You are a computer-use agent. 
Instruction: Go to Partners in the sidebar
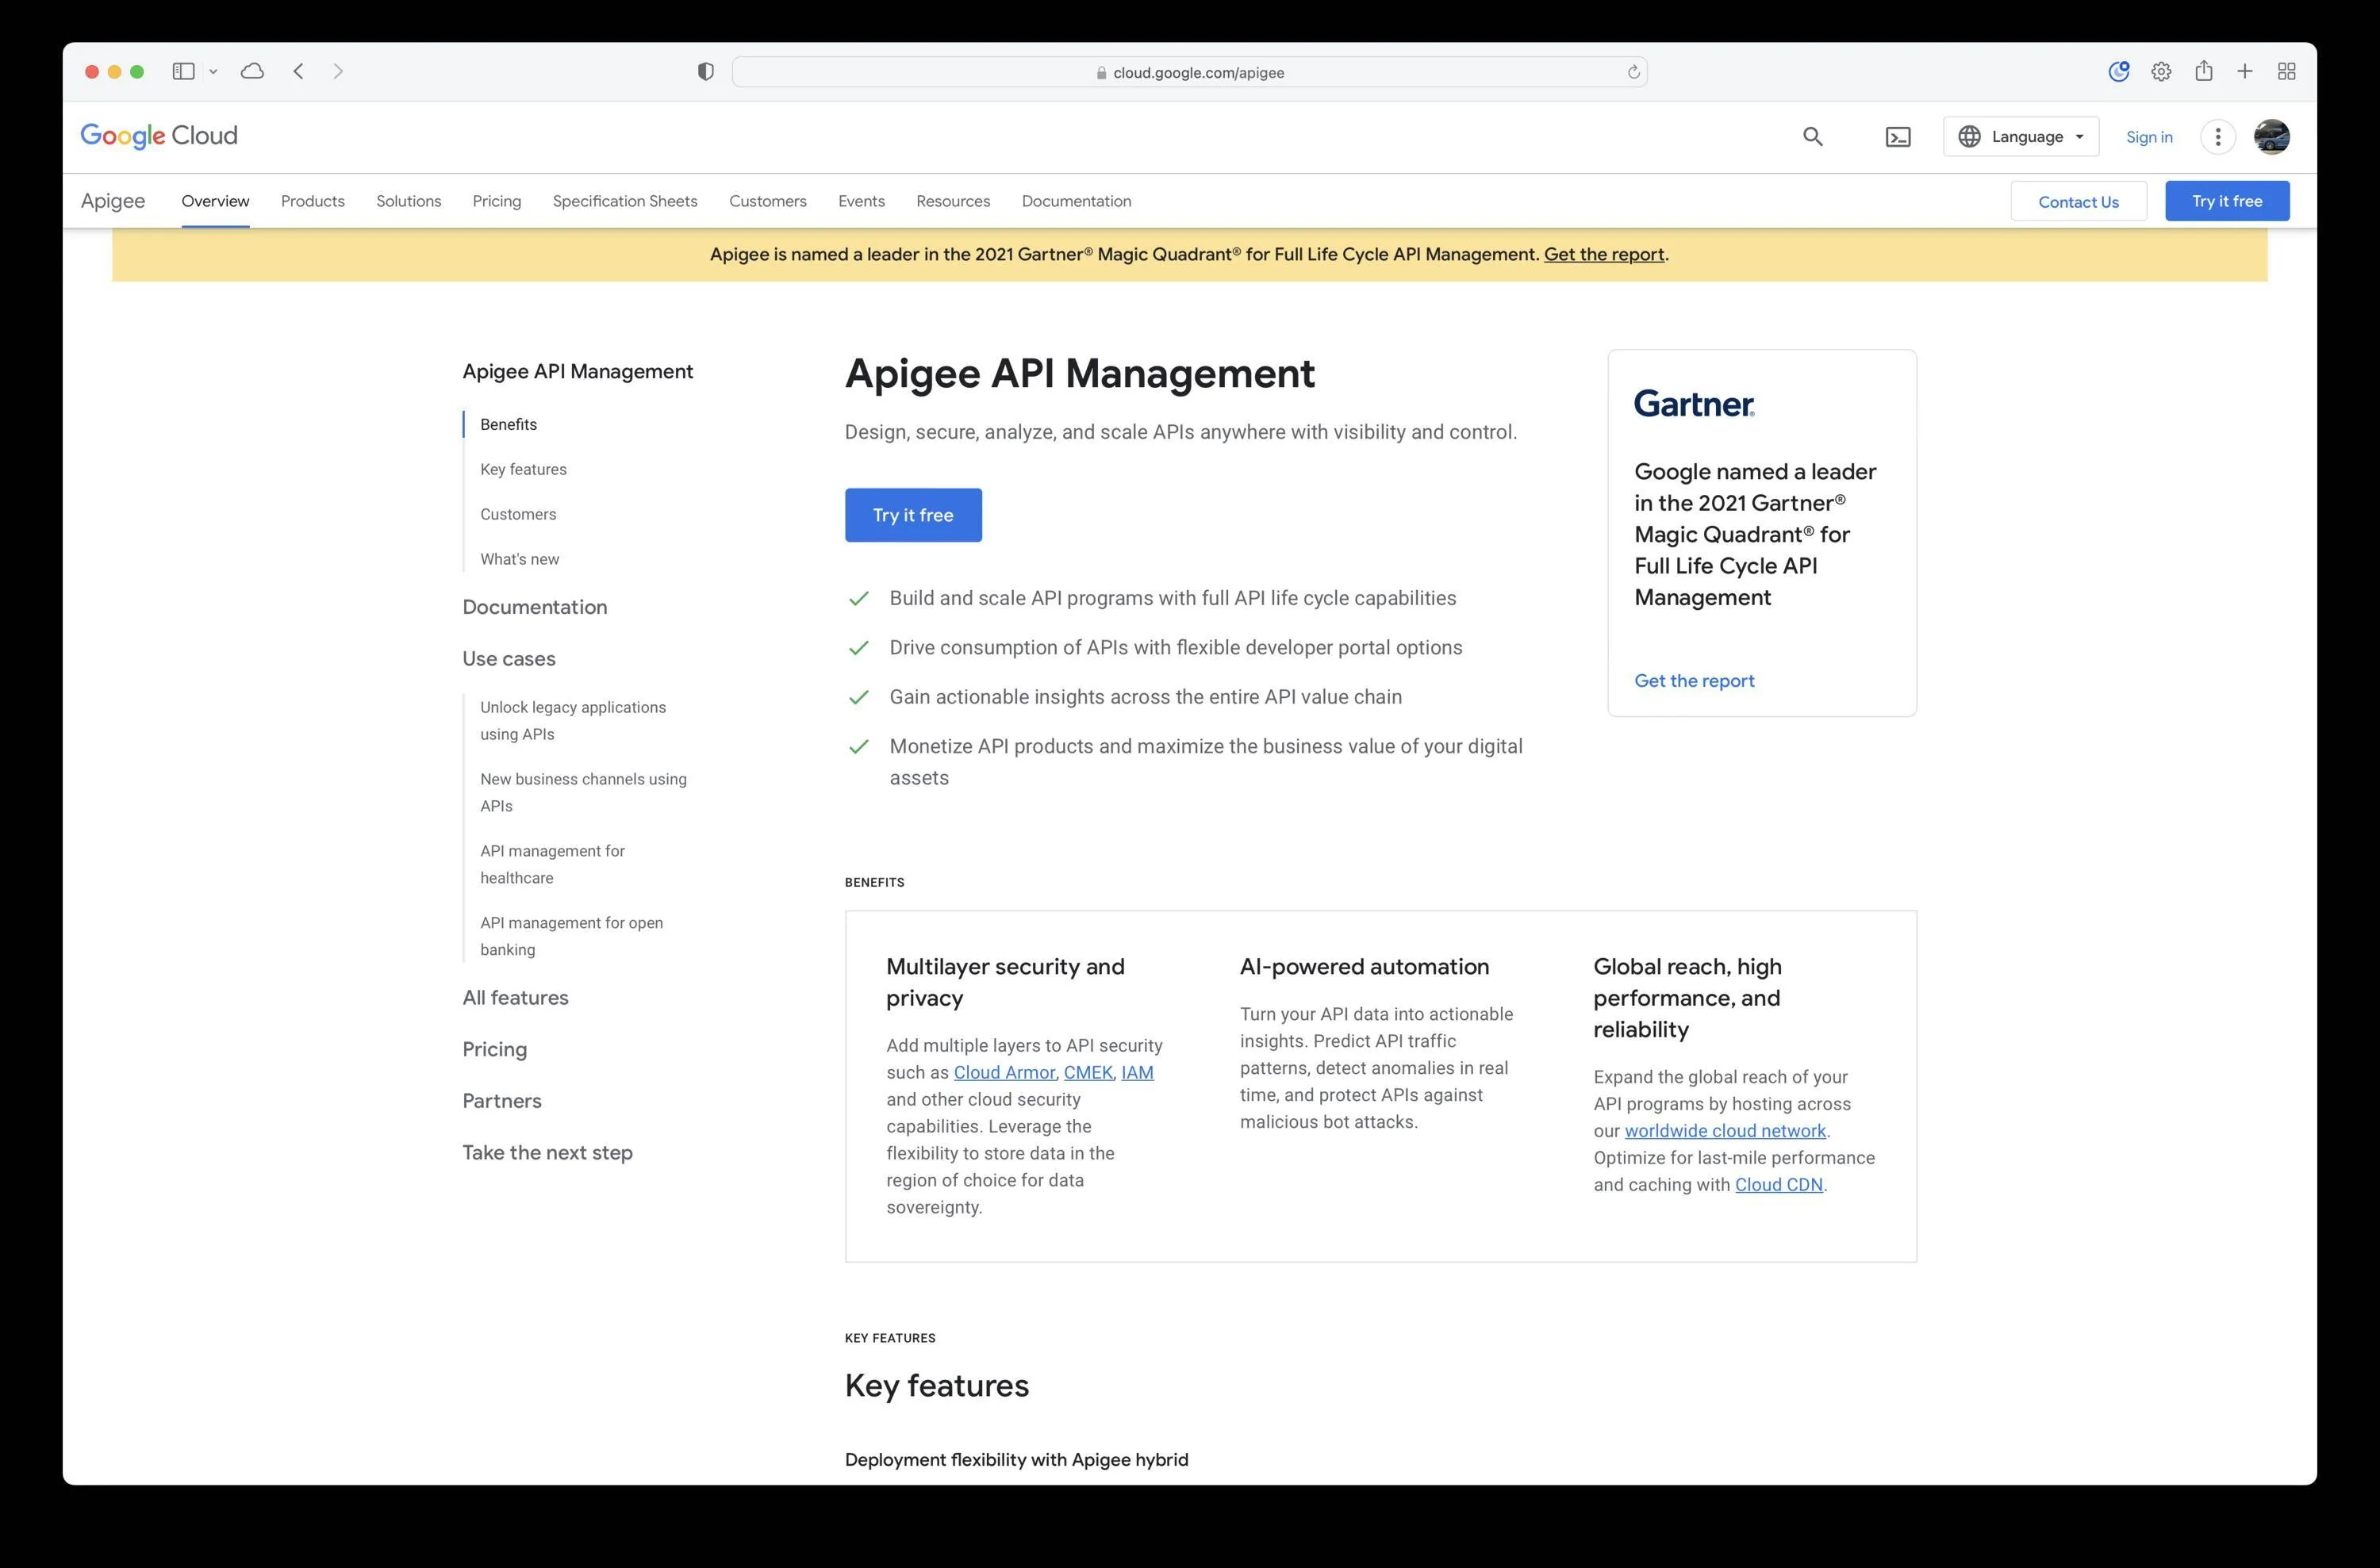[x=501, y=1101]
